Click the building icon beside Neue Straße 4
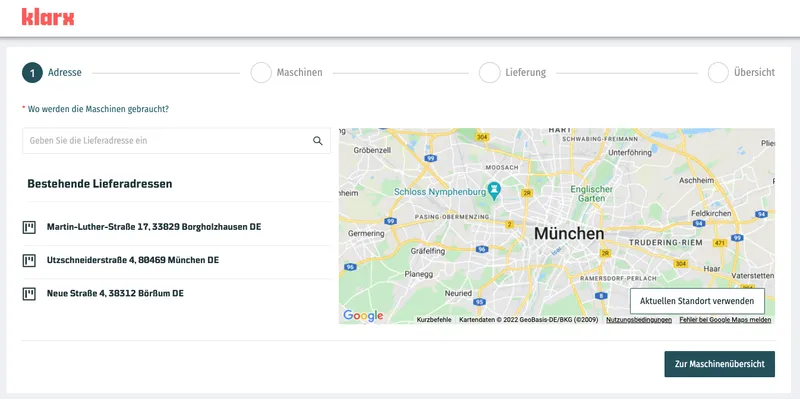This screenshot has width=800, height=399. click(x=29, y=294)
